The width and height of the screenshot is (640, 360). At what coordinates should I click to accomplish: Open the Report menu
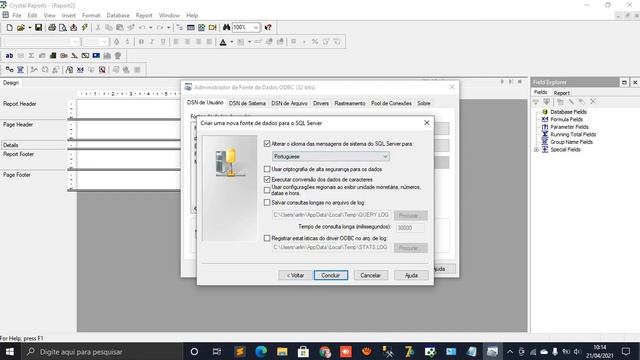point(144,16)
